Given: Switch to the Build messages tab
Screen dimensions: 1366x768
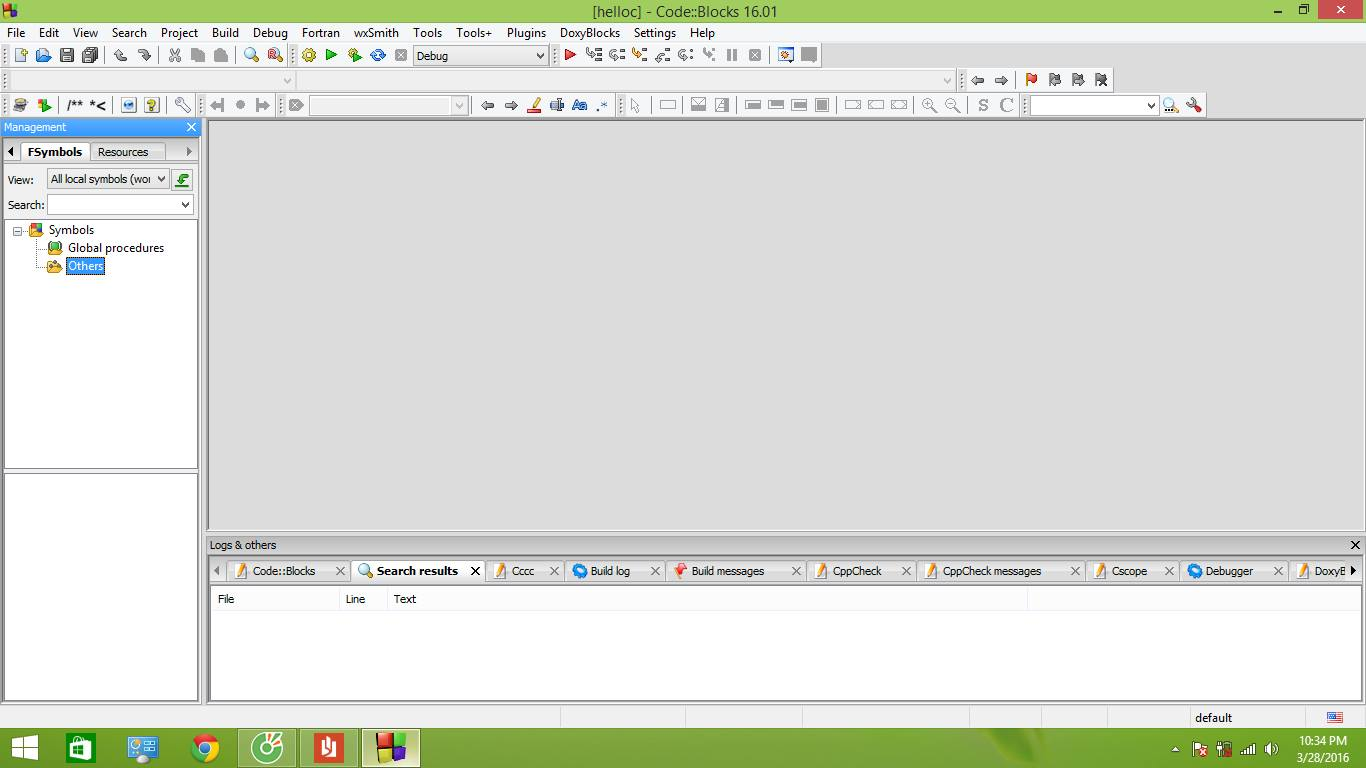Looking at the screenshot, I should pos(727,571).
